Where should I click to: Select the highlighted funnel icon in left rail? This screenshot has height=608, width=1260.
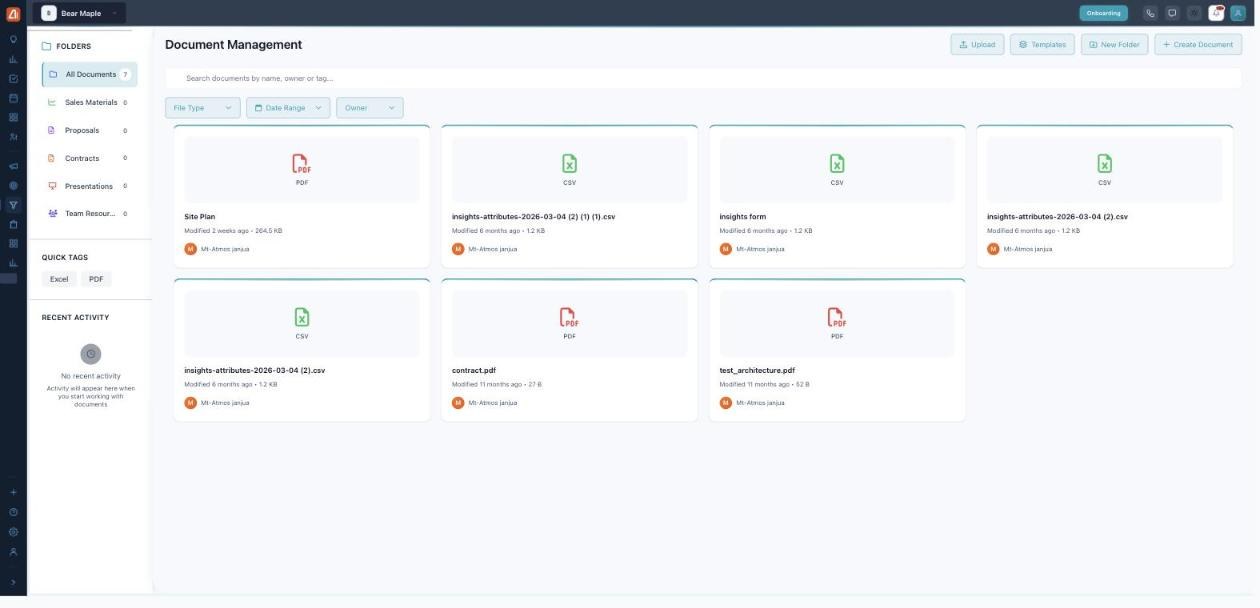pyautogui.click(x=13, y=205)
